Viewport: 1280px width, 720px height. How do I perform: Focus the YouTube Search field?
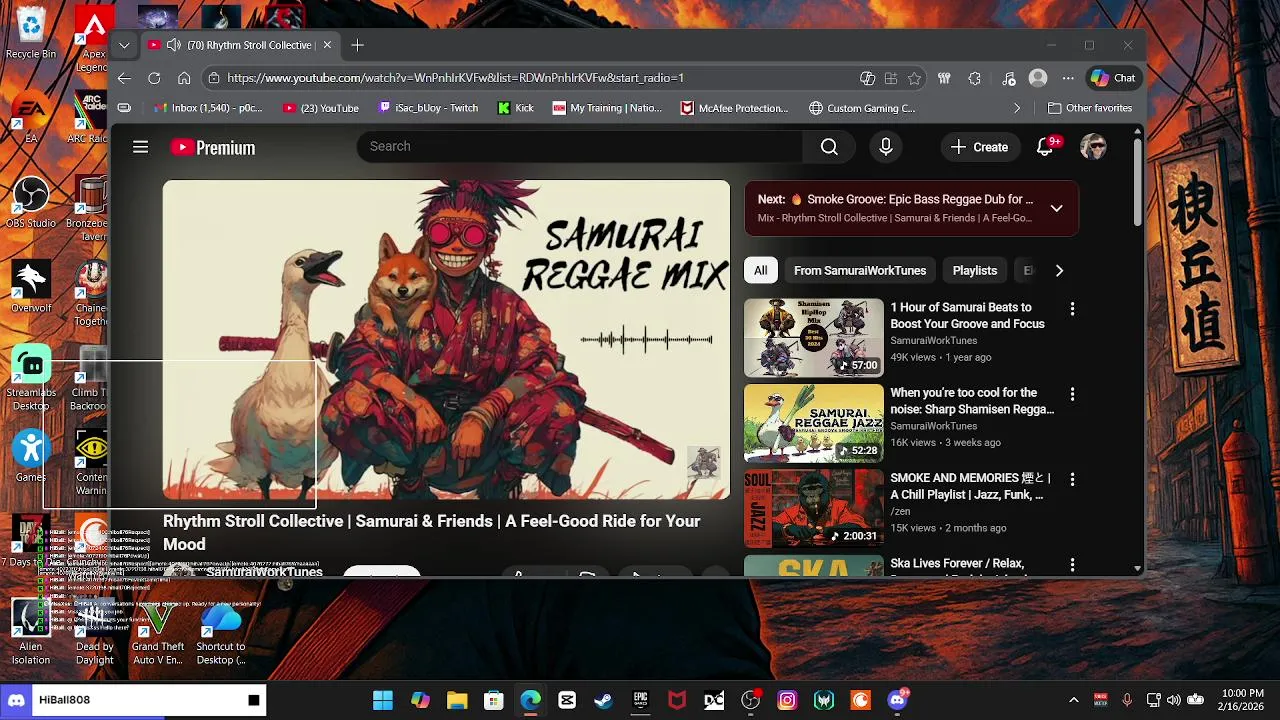[x=580, y=147]
